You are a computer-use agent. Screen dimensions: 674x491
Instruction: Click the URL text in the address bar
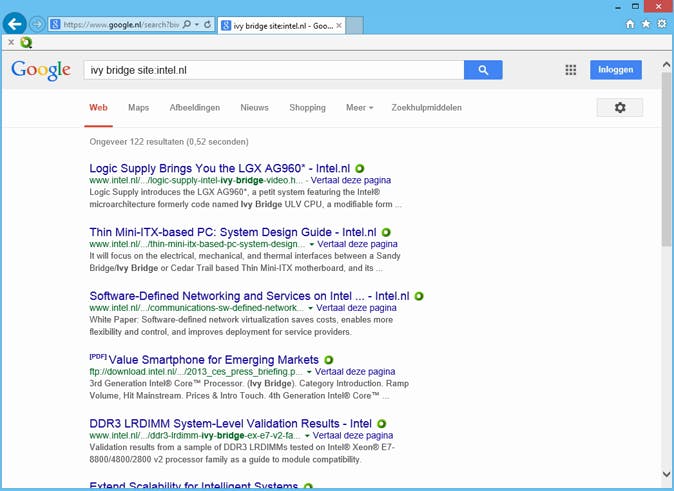tap(121, 25)
